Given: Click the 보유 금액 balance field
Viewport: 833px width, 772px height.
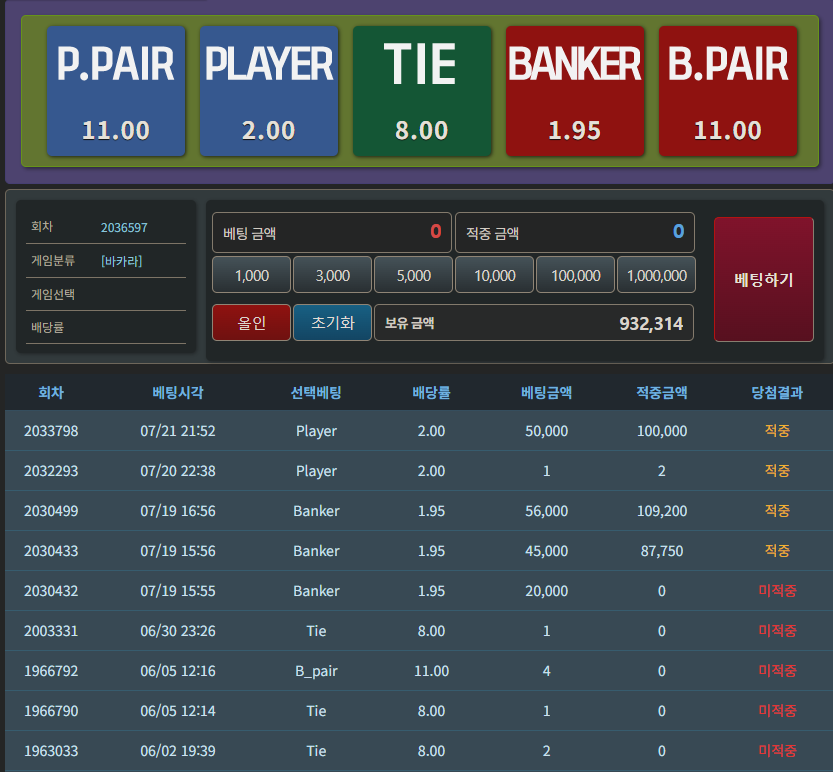Looking at the screenshot, I should [x=534, y=323].
